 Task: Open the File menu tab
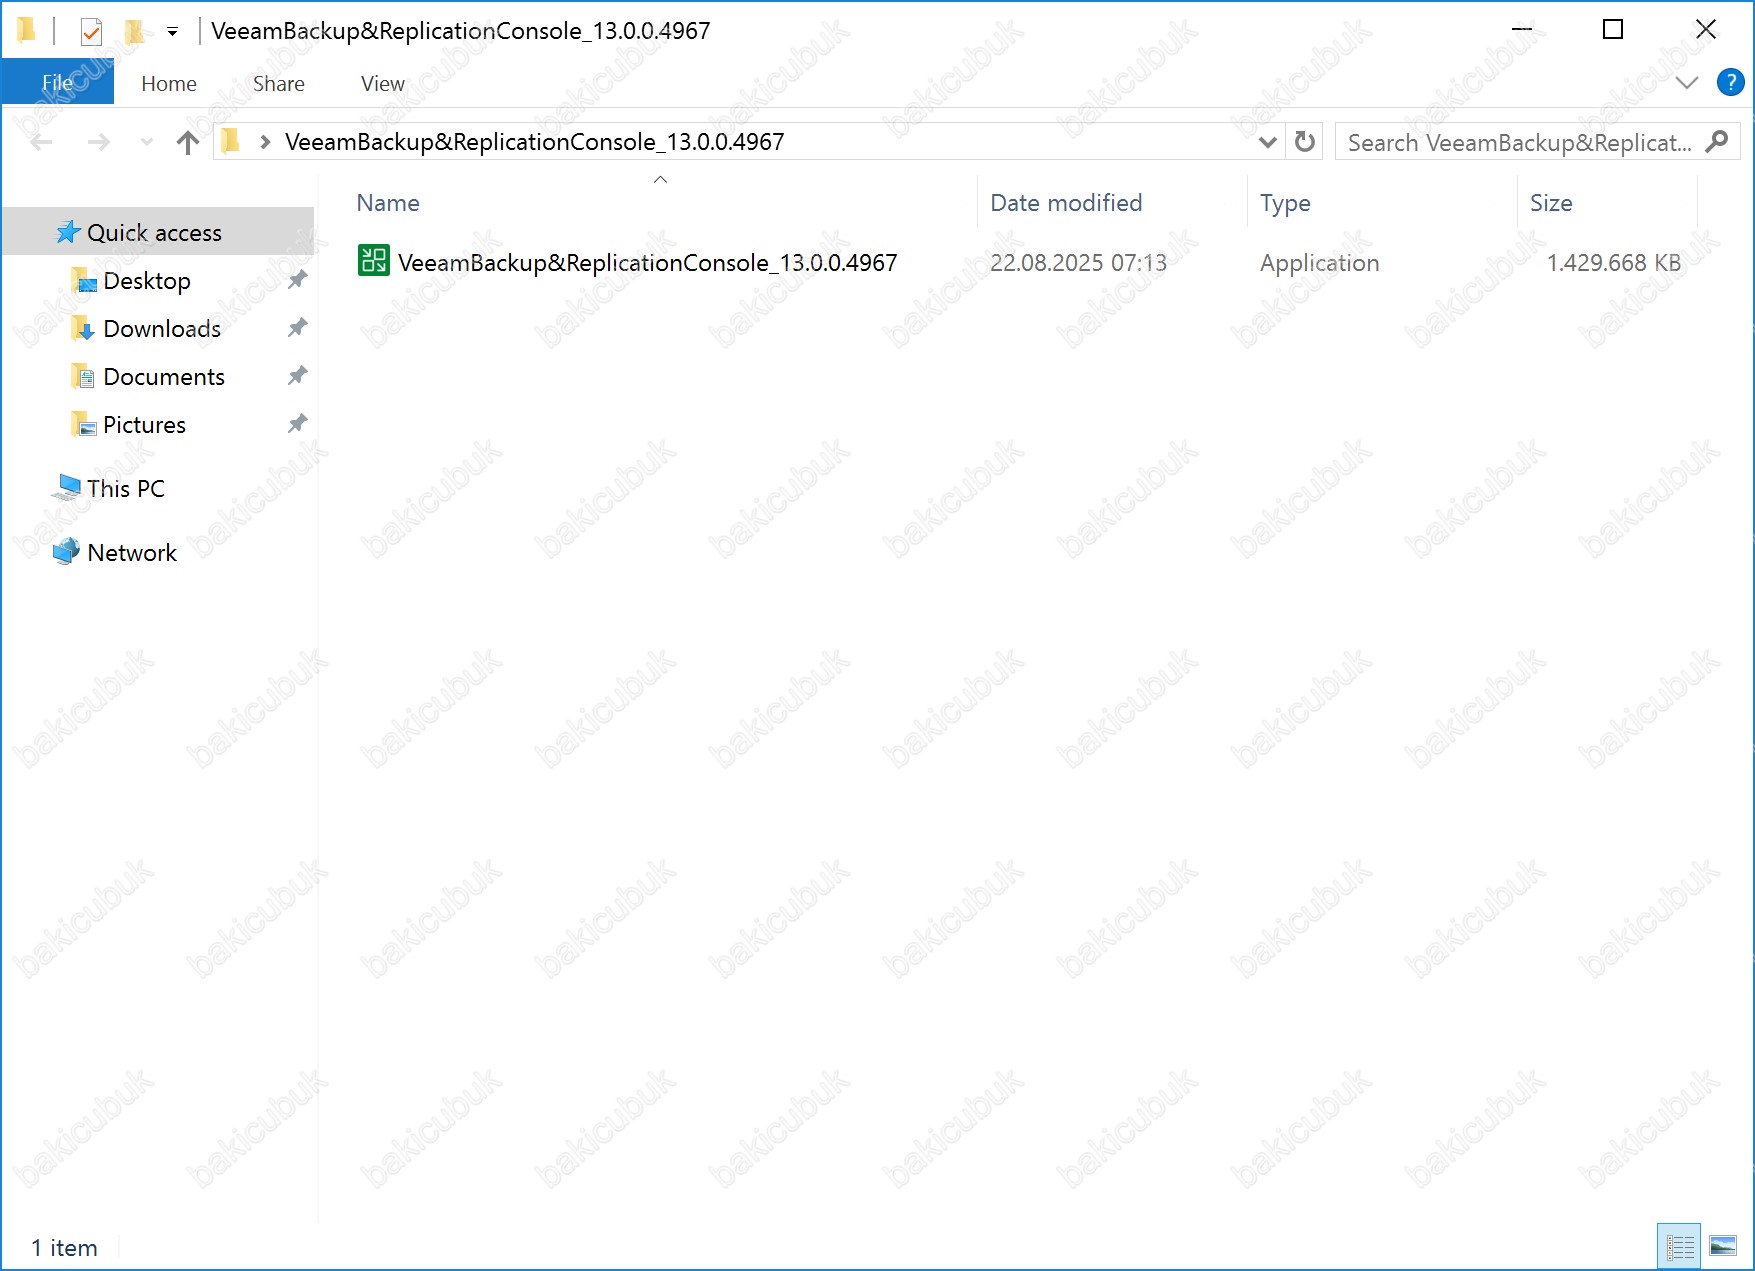(57, 83)
